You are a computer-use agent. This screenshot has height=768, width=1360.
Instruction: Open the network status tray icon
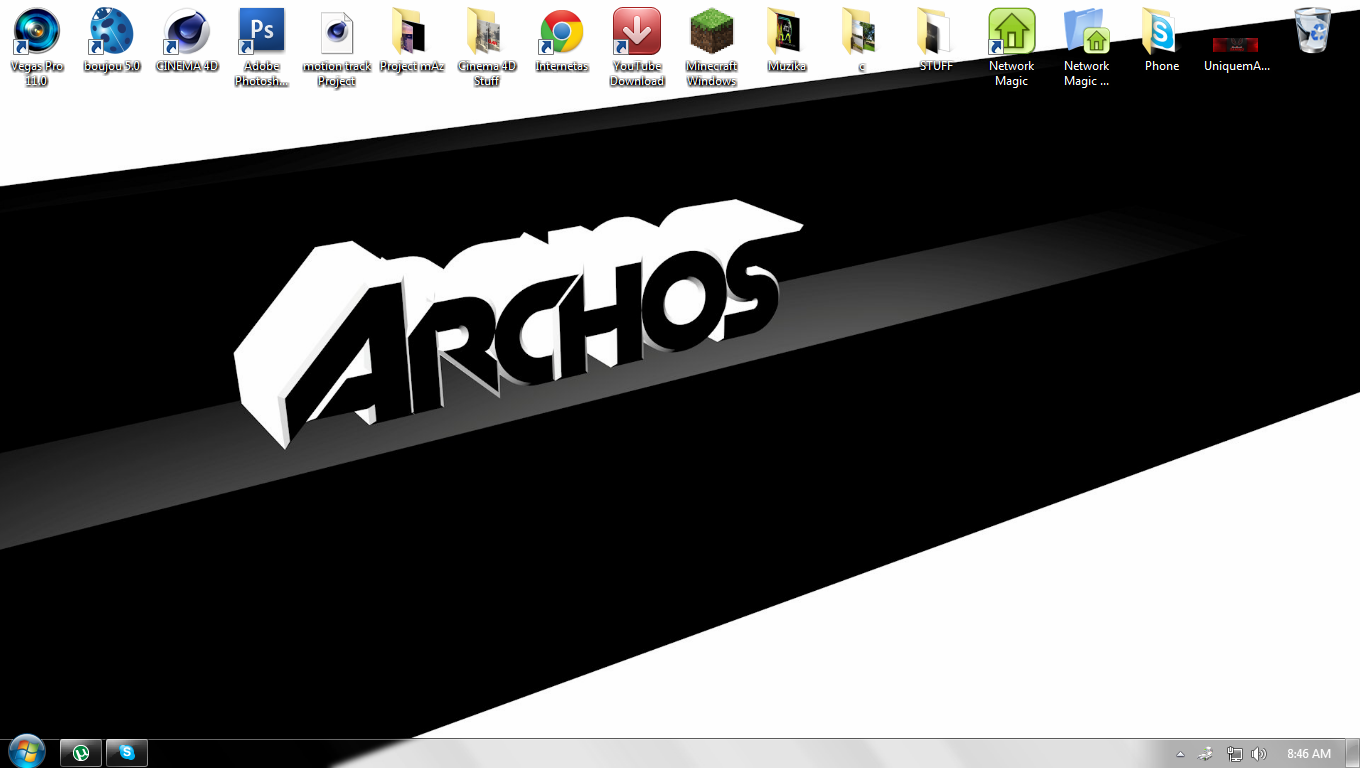(1234, 754)
